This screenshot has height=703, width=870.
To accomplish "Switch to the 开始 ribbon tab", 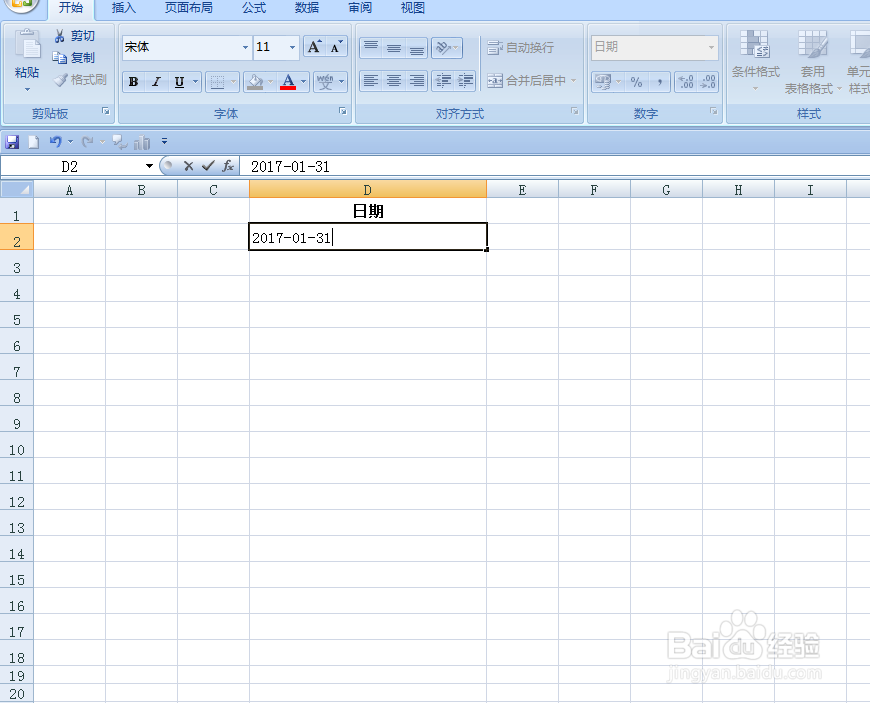I will 71,8.
